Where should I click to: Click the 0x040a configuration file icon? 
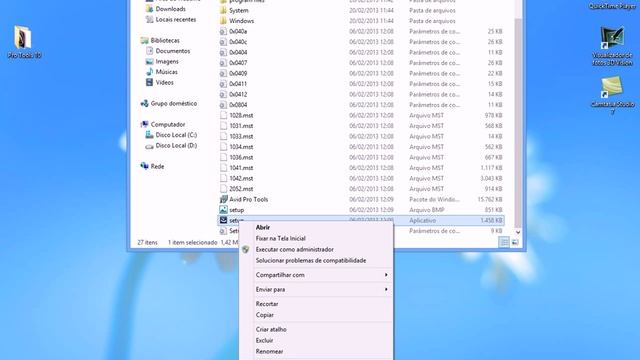point(223,31)
